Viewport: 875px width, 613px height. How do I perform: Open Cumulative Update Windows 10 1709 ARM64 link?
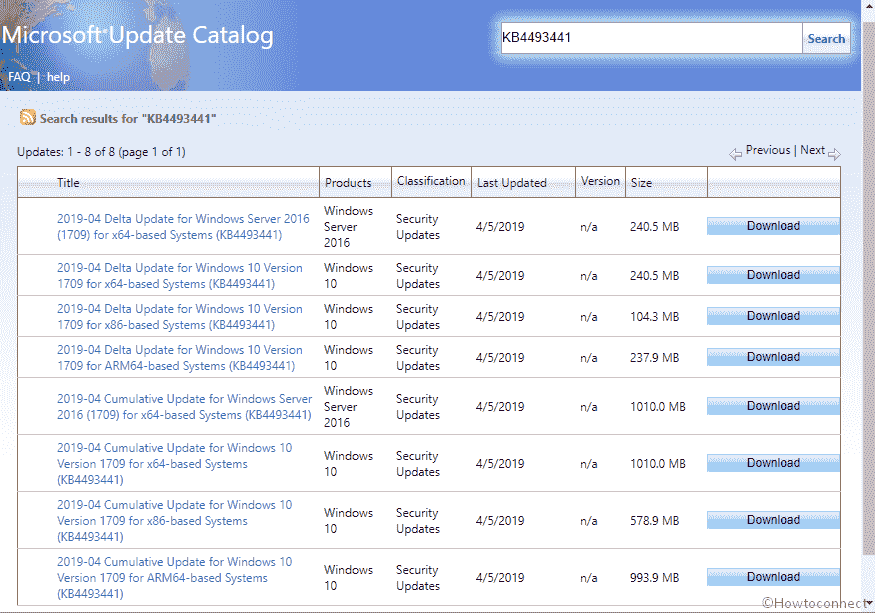point(175,577)
